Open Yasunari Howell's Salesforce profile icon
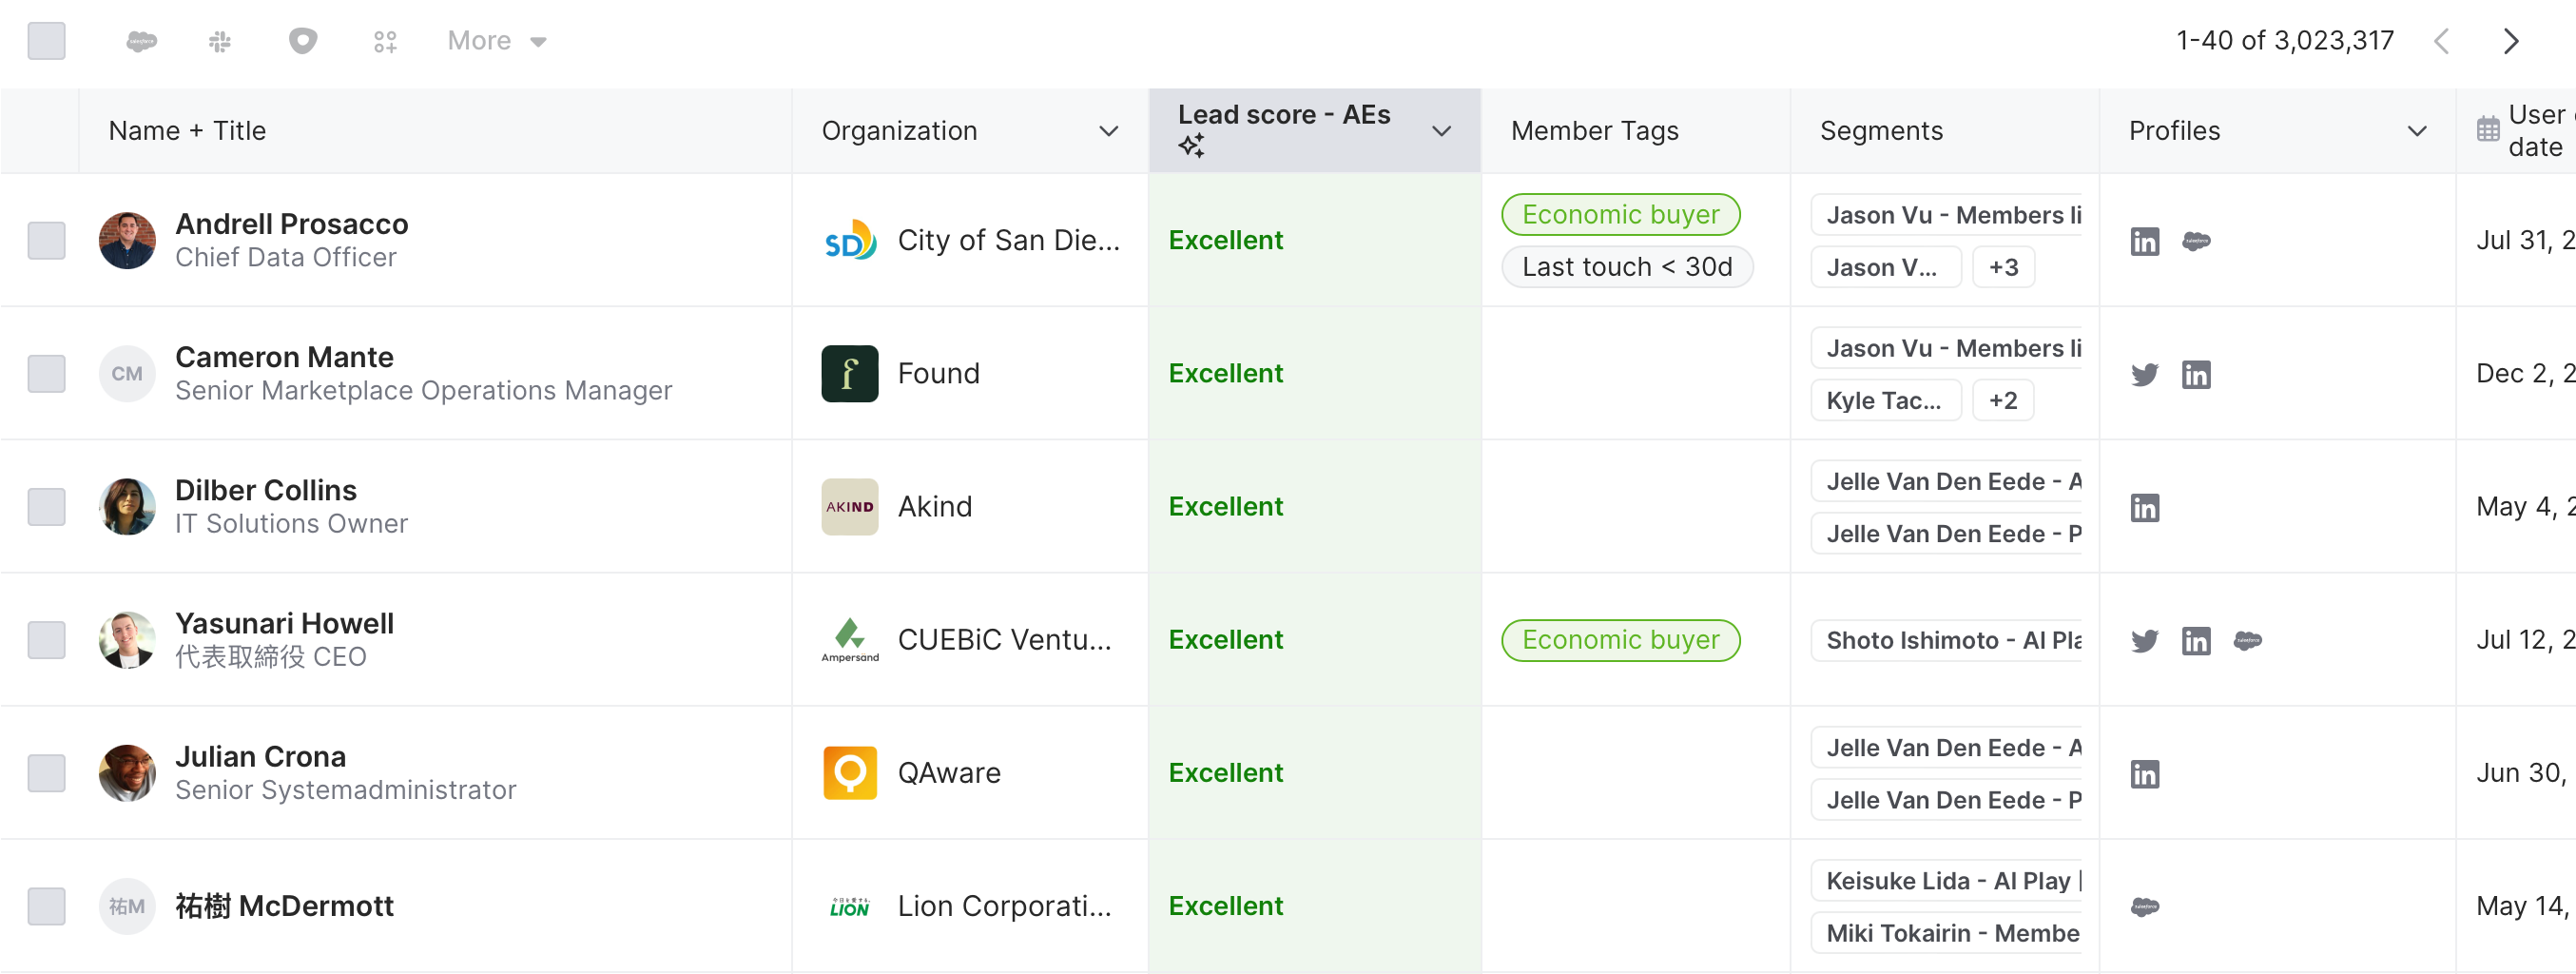Viewport: 2576px width, 974px height. click(x=2247, y=640)
